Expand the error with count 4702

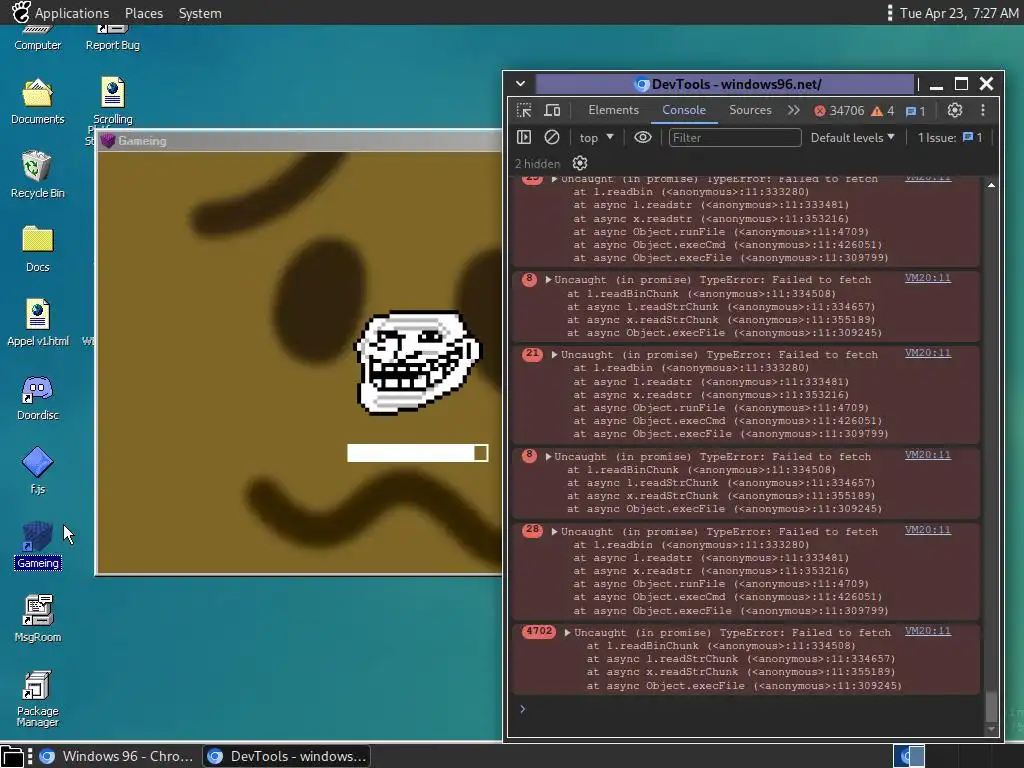(x=568, y=633)
